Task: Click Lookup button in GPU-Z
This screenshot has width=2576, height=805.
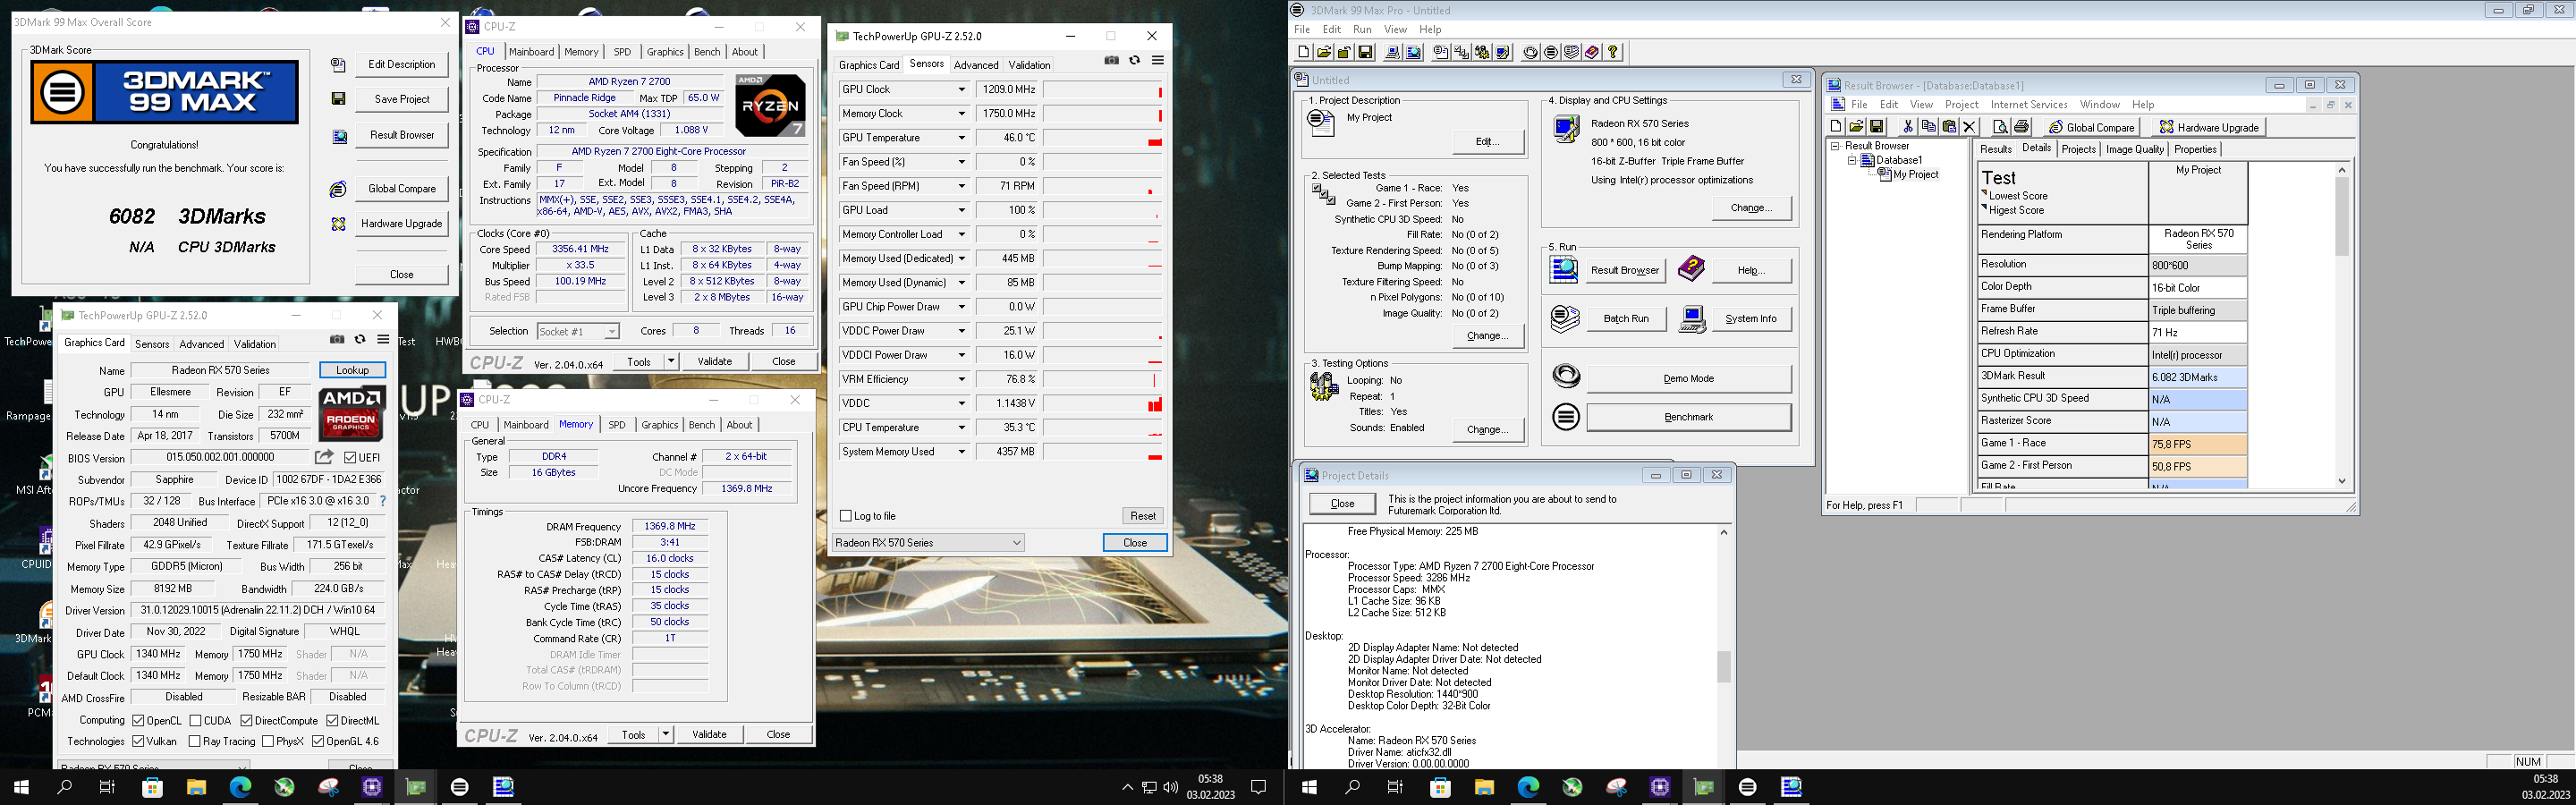Action: 352,370
